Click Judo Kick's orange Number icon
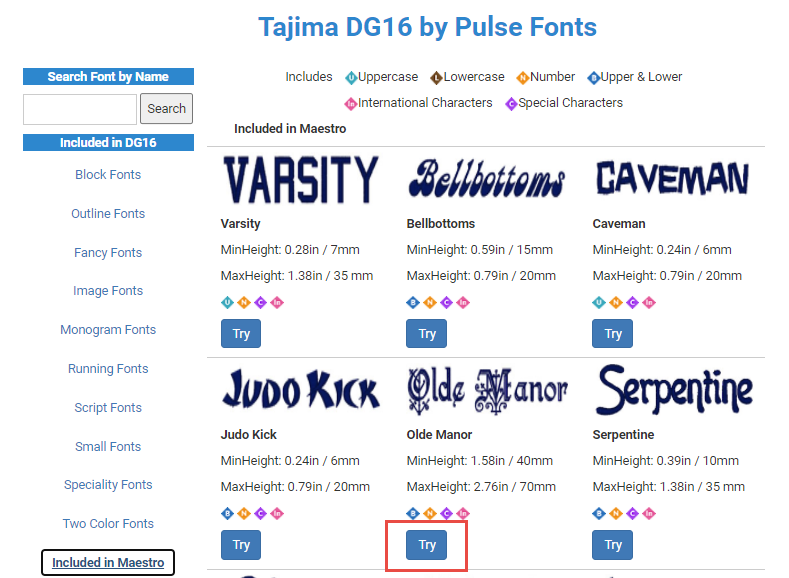The image size is (789, 578). [x=244, y=514]
